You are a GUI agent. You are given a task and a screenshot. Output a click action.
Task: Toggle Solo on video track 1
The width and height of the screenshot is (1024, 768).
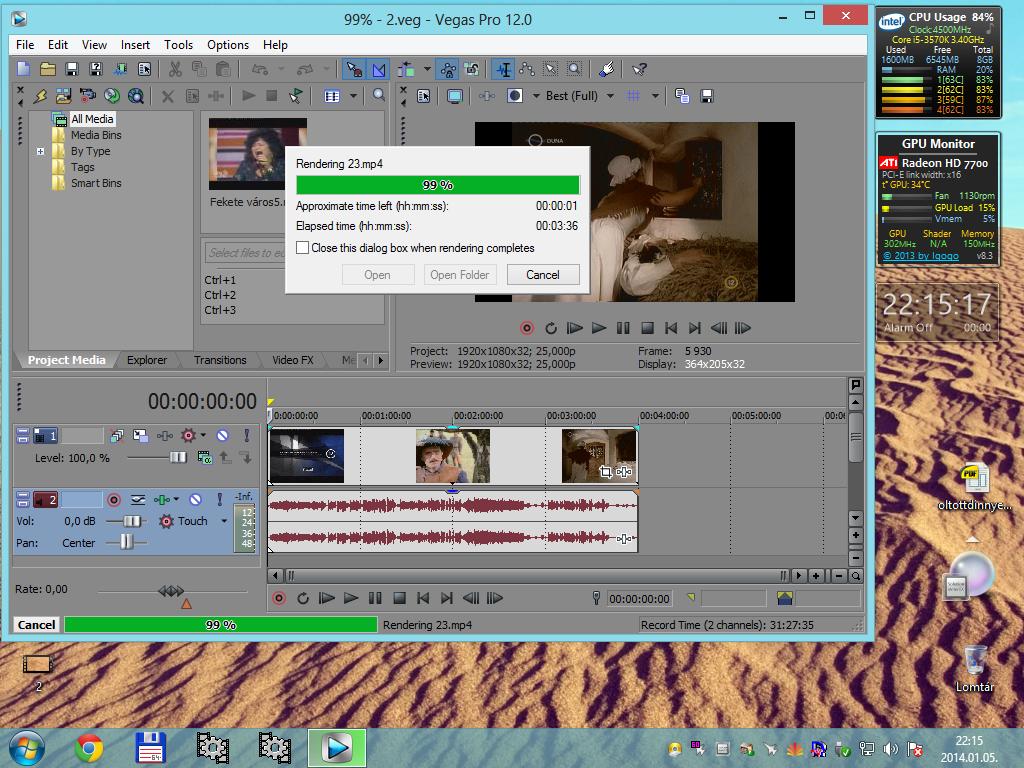[246, 435]
